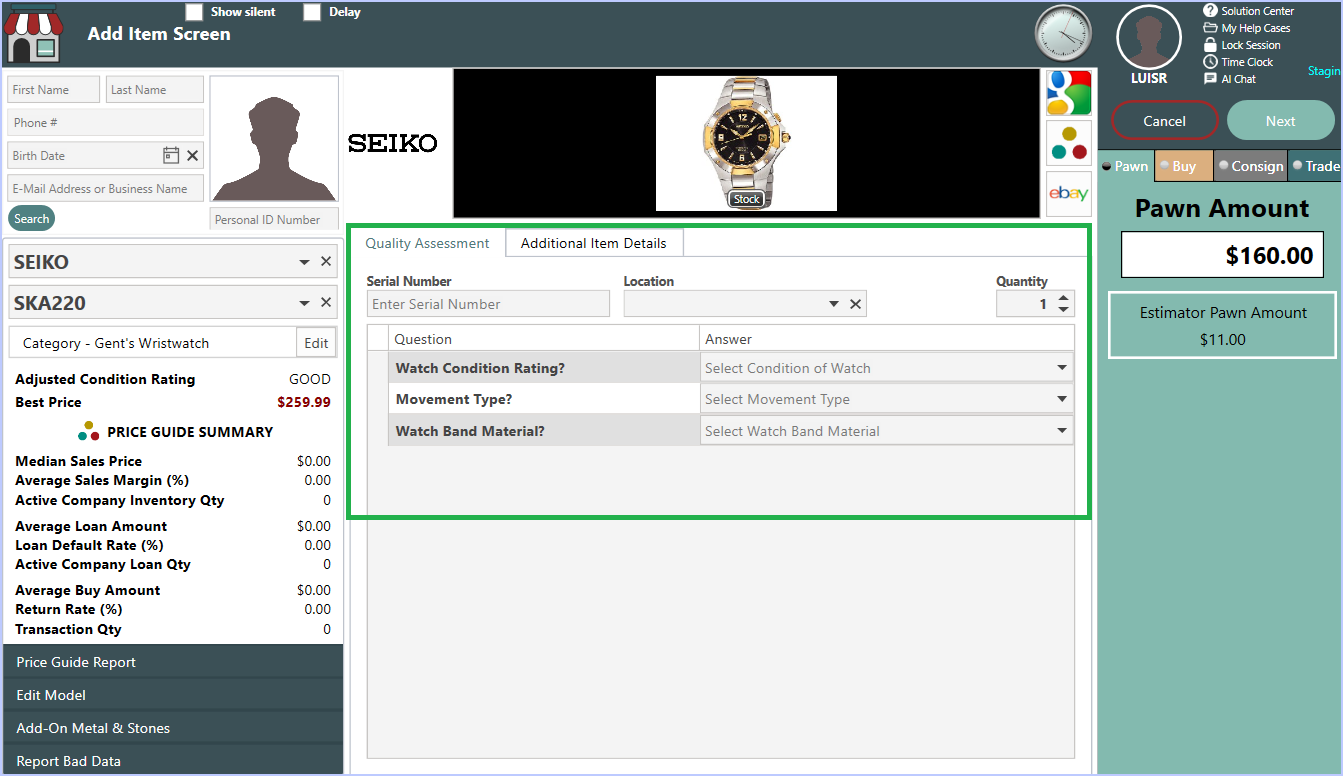
Task: Switch to Additional Item Details tab
Action: point(594,243)
